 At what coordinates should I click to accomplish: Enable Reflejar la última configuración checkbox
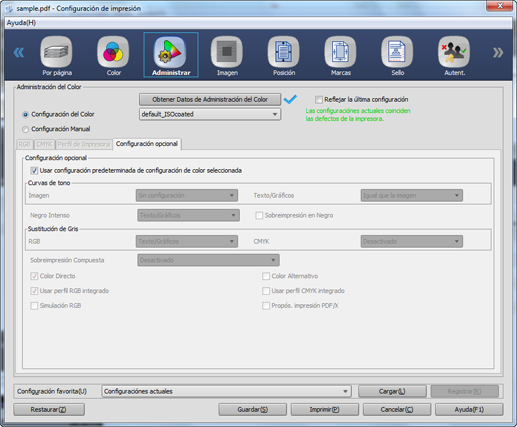click(x=319, y=99)
